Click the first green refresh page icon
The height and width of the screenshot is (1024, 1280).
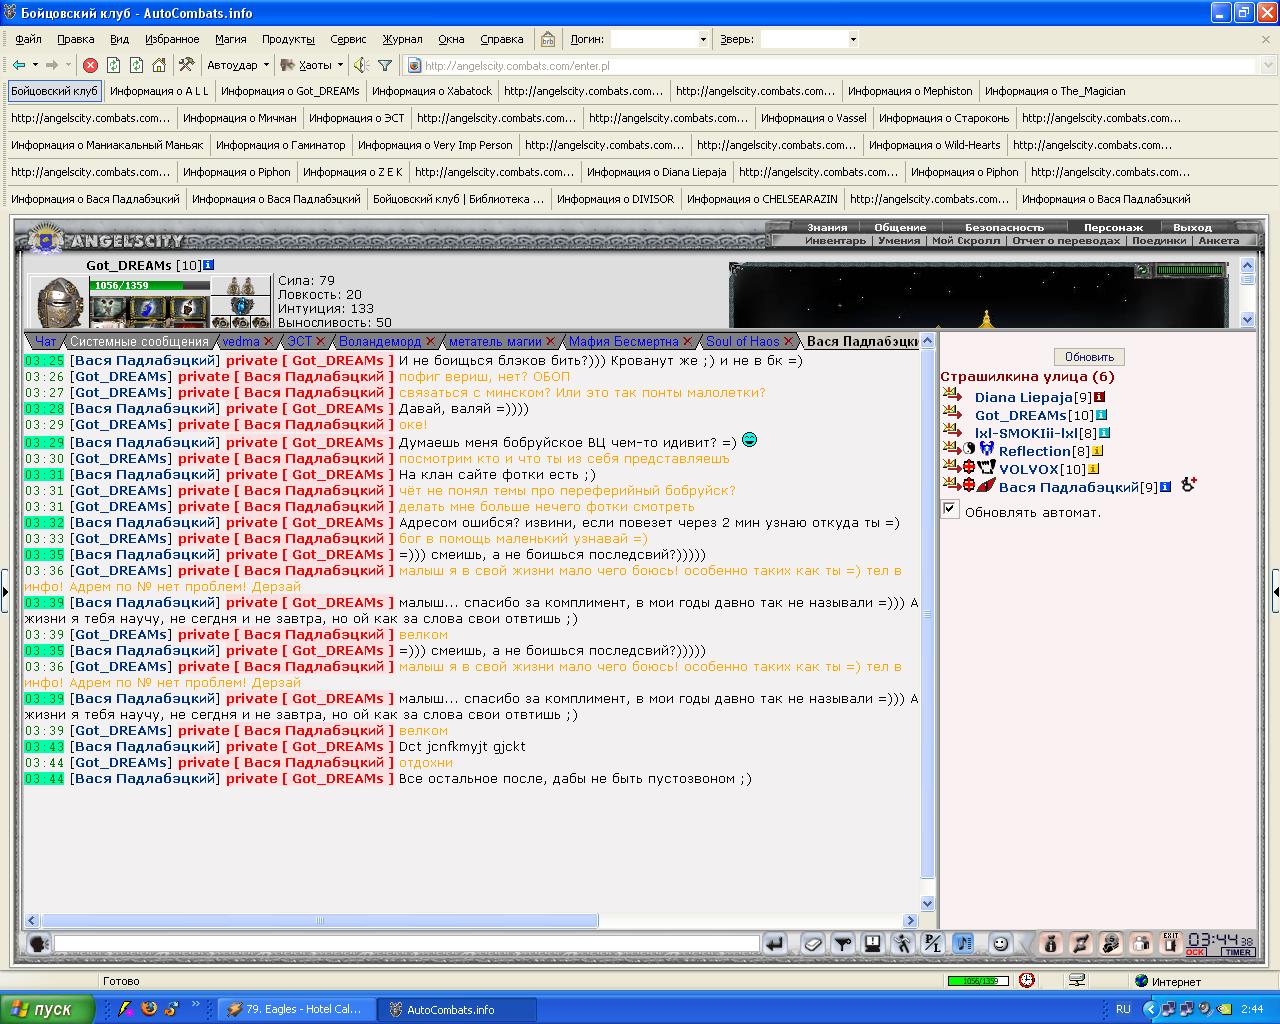(113, 65)
